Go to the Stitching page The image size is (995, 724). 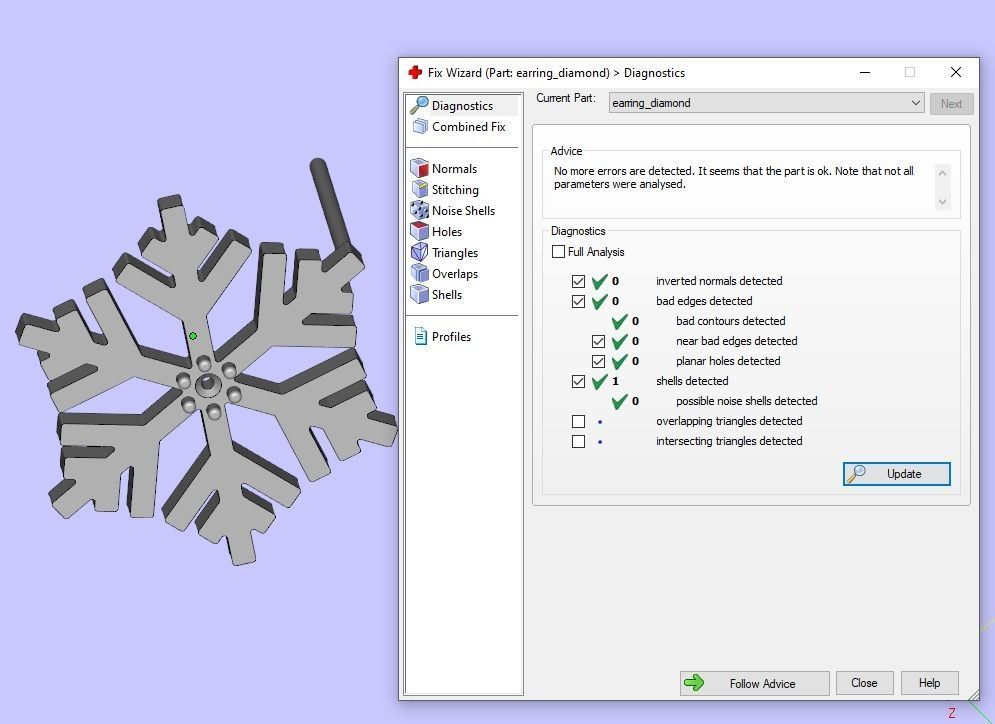[x=455, y=189]
